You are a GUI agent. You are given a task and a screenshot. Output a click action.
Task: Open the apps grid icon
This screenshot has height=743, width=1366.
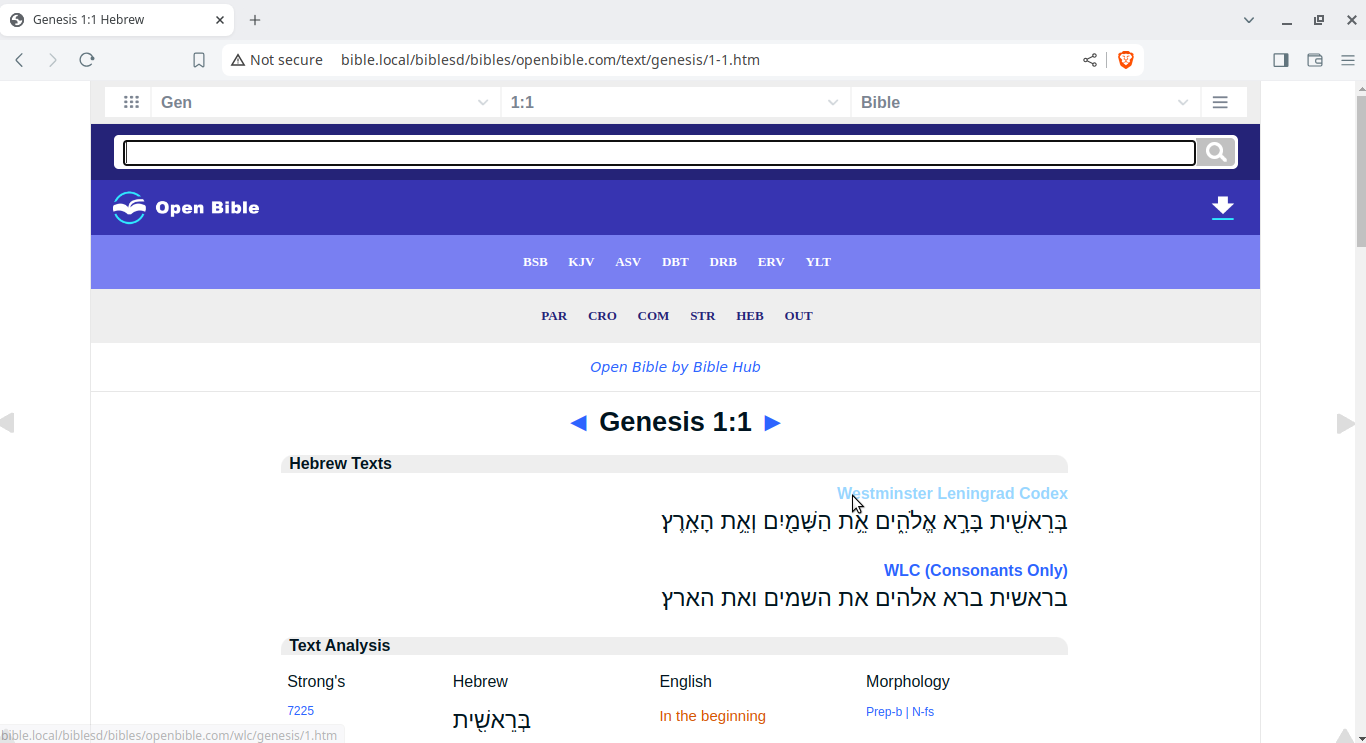tap(130, 102)
